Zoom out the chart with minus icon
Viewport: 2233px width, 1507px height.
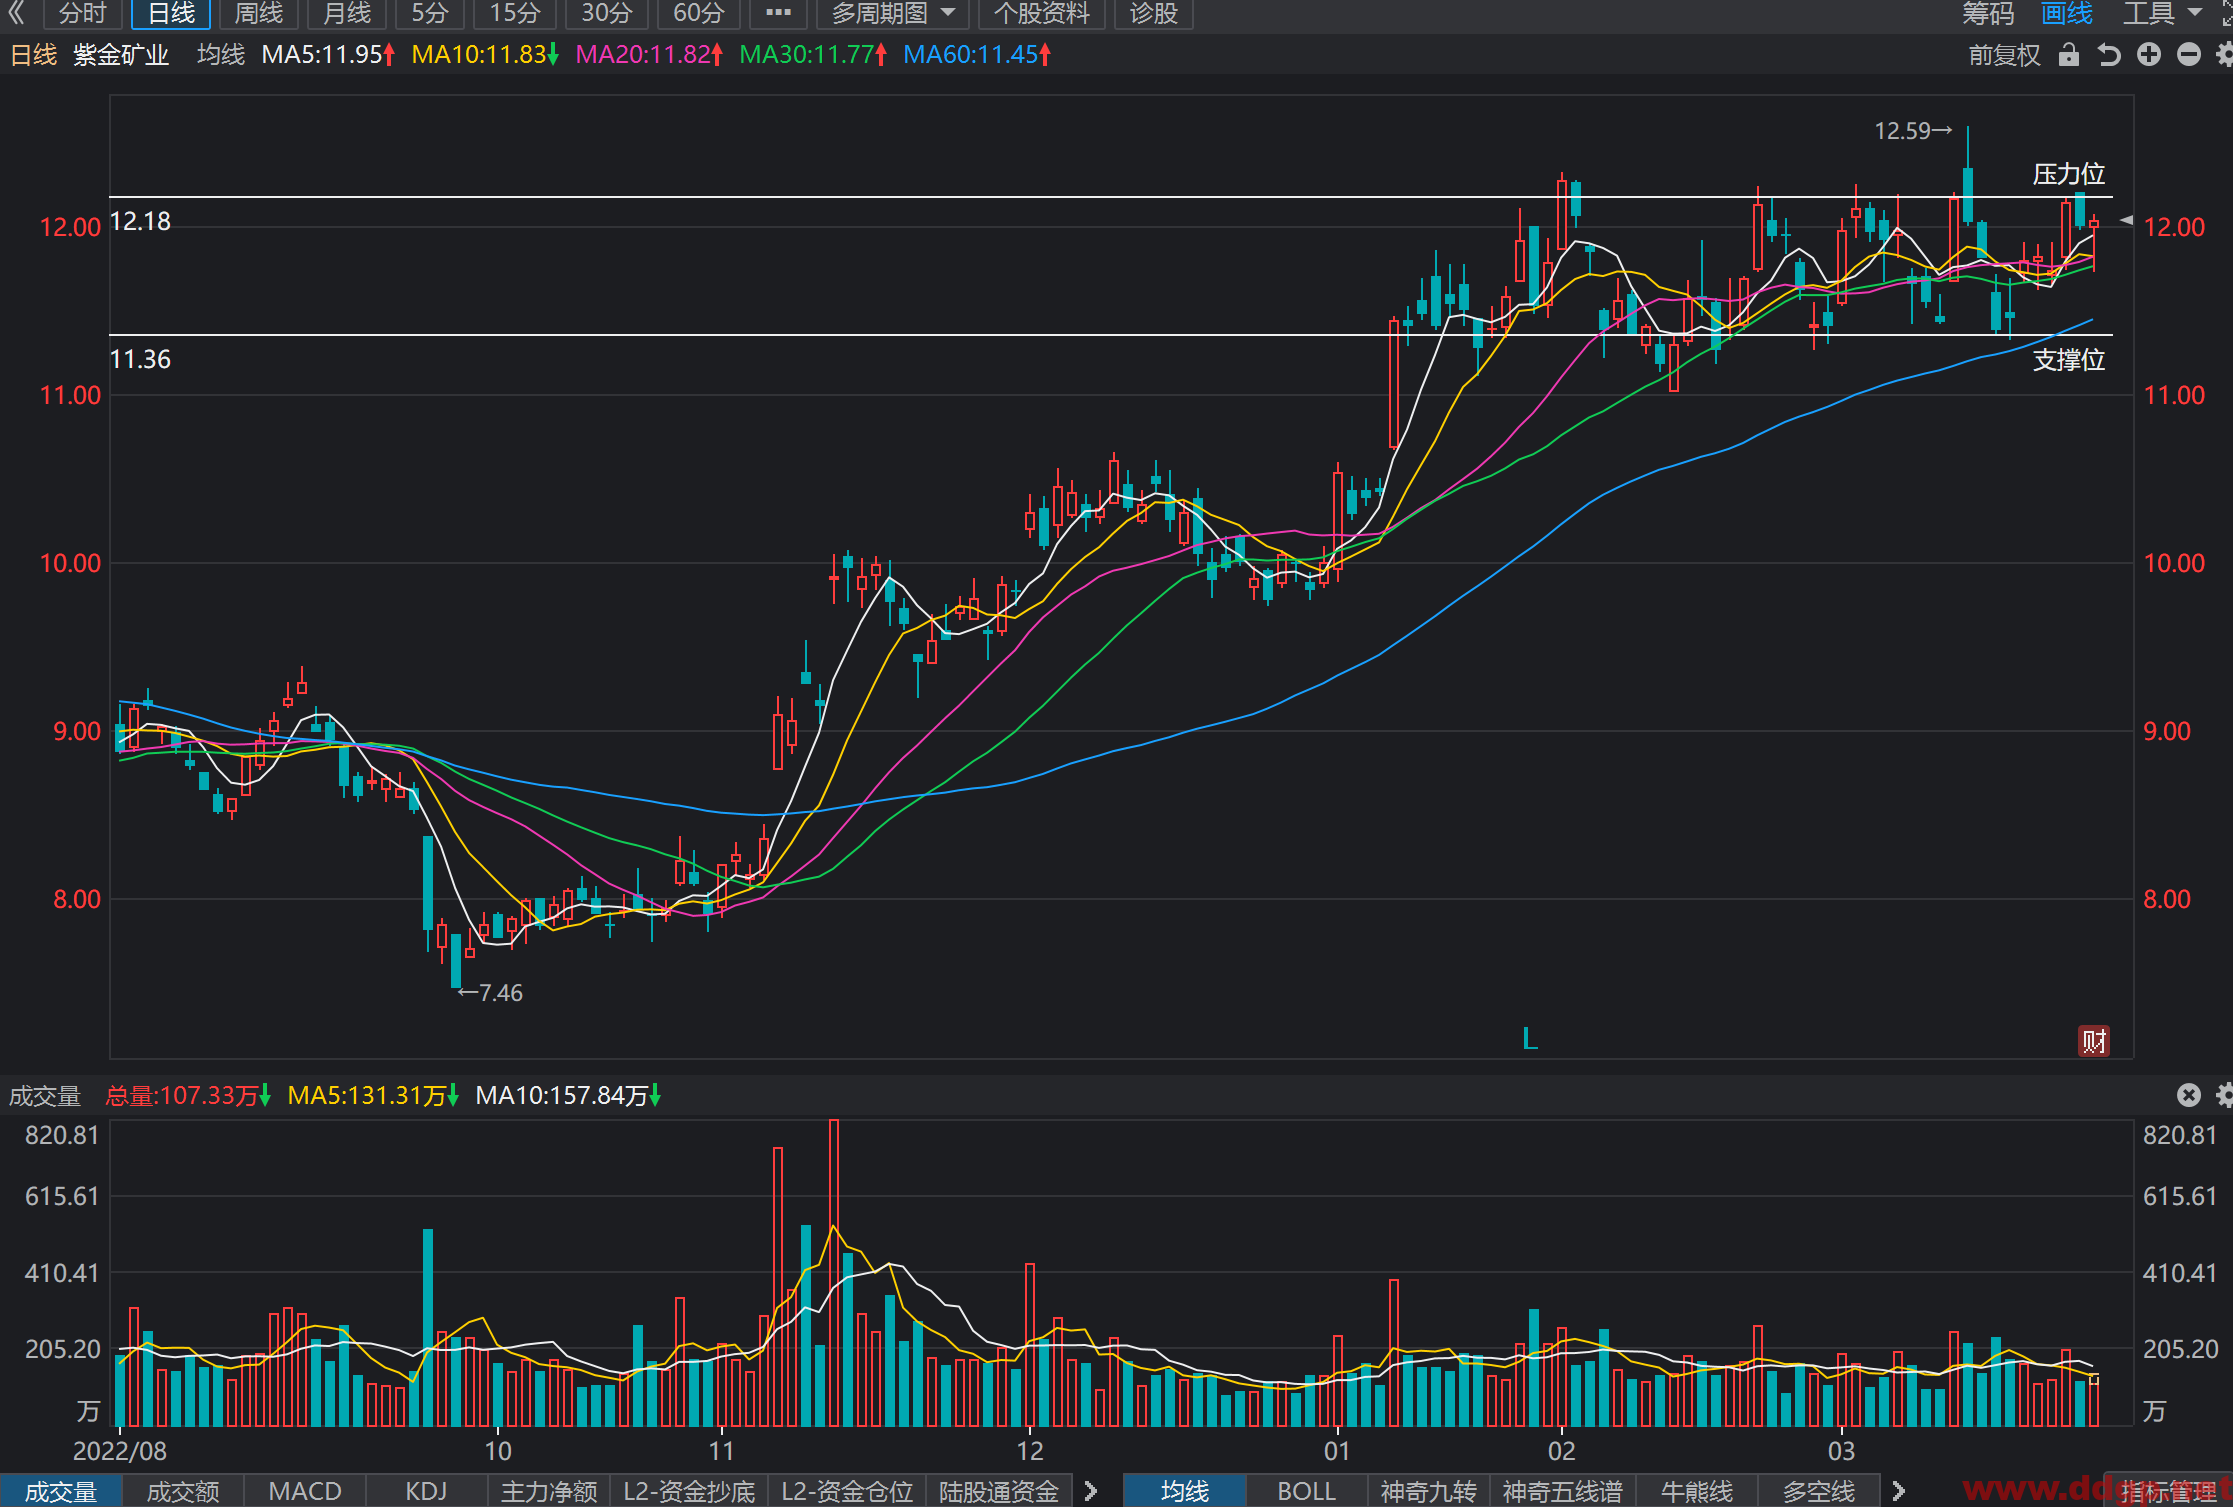[2189, 55]
